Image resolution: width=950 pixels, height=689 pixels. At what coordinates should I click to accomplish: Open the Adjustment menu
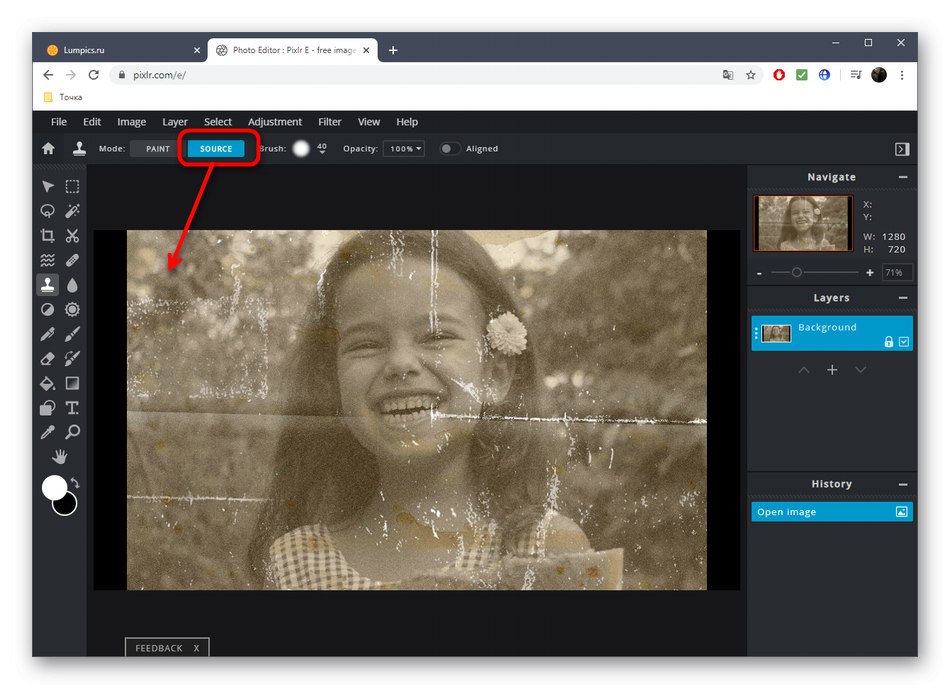(274, 122)
